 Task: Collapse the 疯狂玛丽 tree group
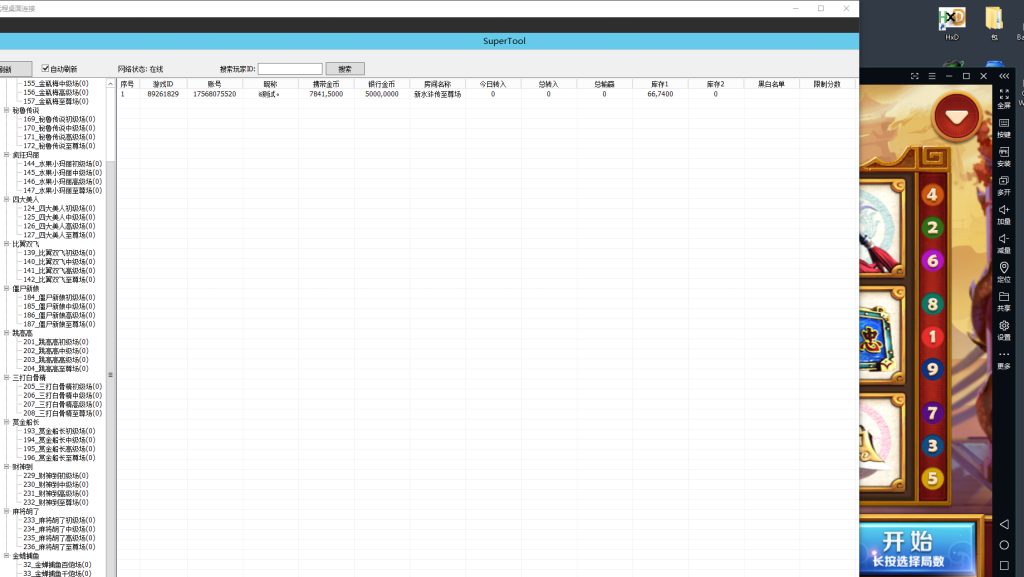tap(7, 155)
